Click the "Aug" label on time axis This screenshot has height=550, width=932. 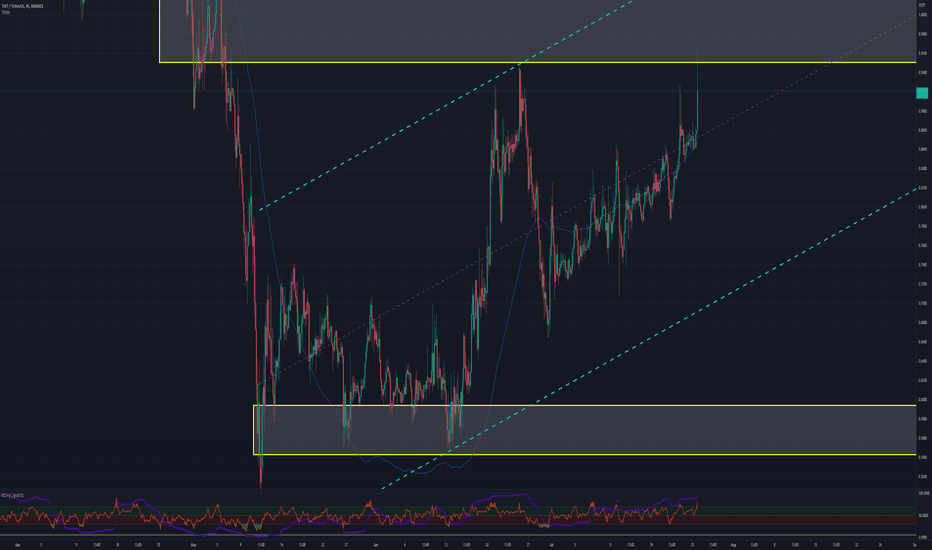[x=733, y=544]
